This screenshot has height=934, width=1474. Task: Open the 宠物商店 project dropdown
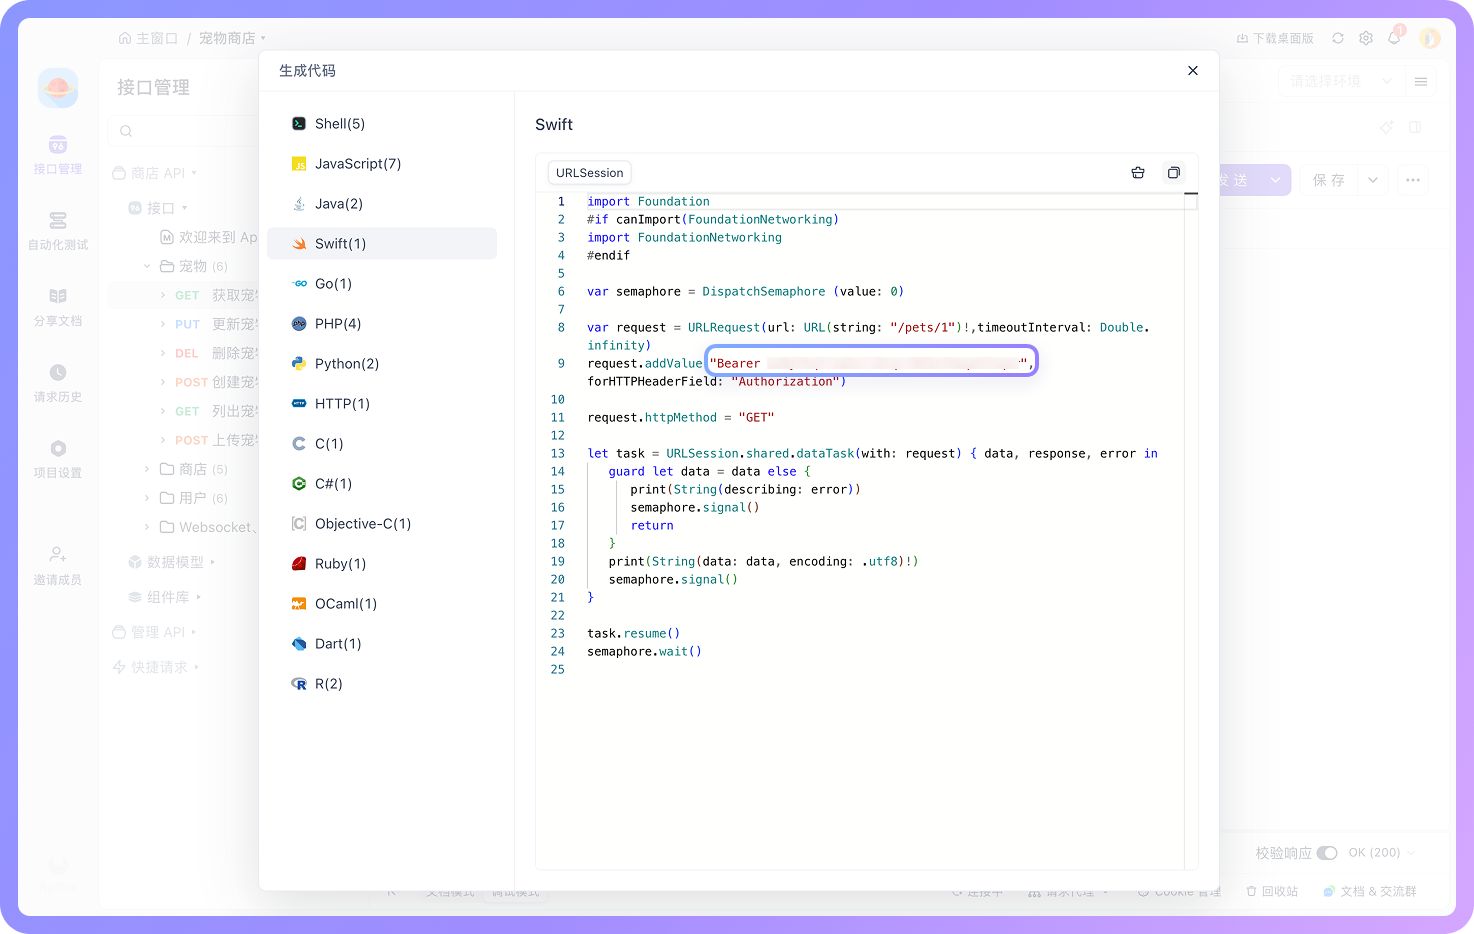click(x=232, y=38)
